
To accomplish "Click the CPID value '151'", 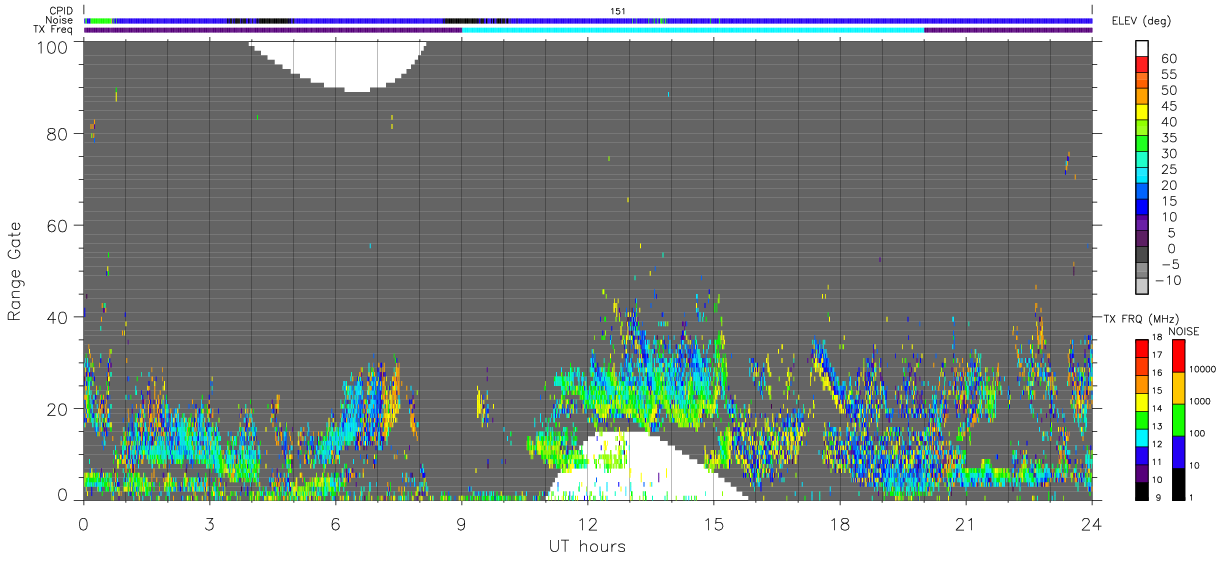I will click(618, 10).
